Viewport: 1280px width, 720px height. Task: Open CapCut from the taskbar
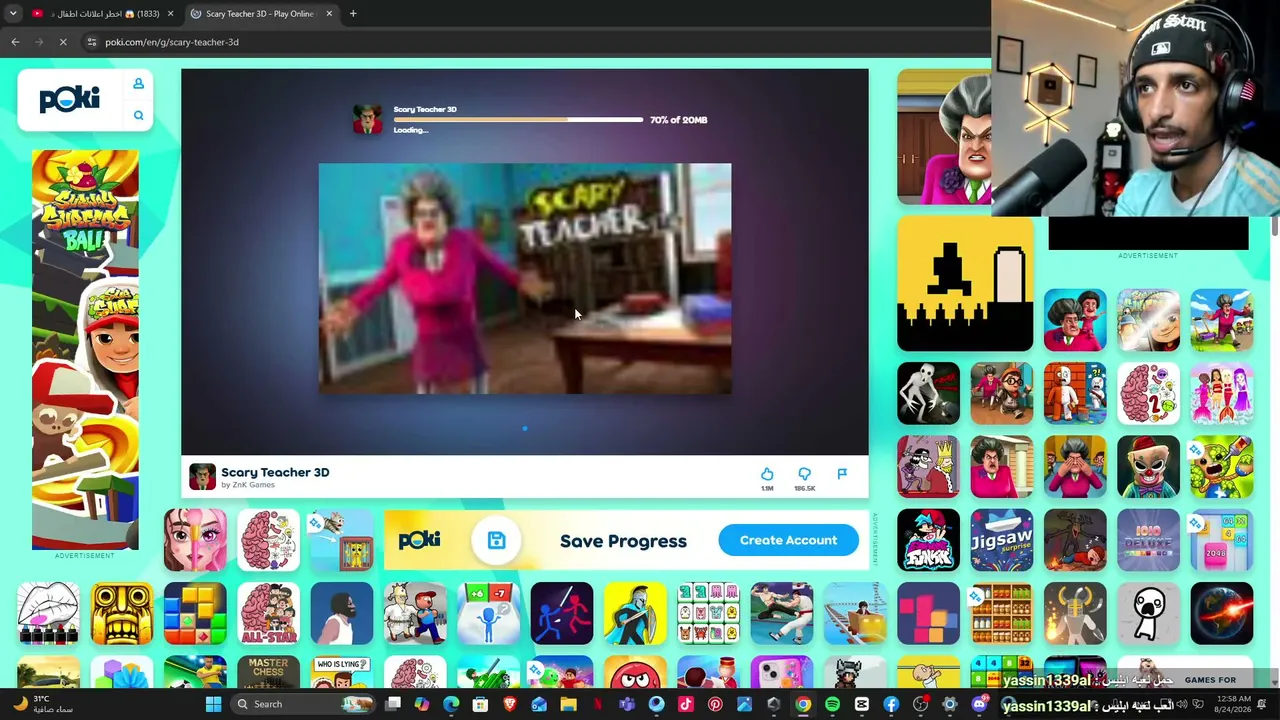pyautogui.click(x=862, y=704)
